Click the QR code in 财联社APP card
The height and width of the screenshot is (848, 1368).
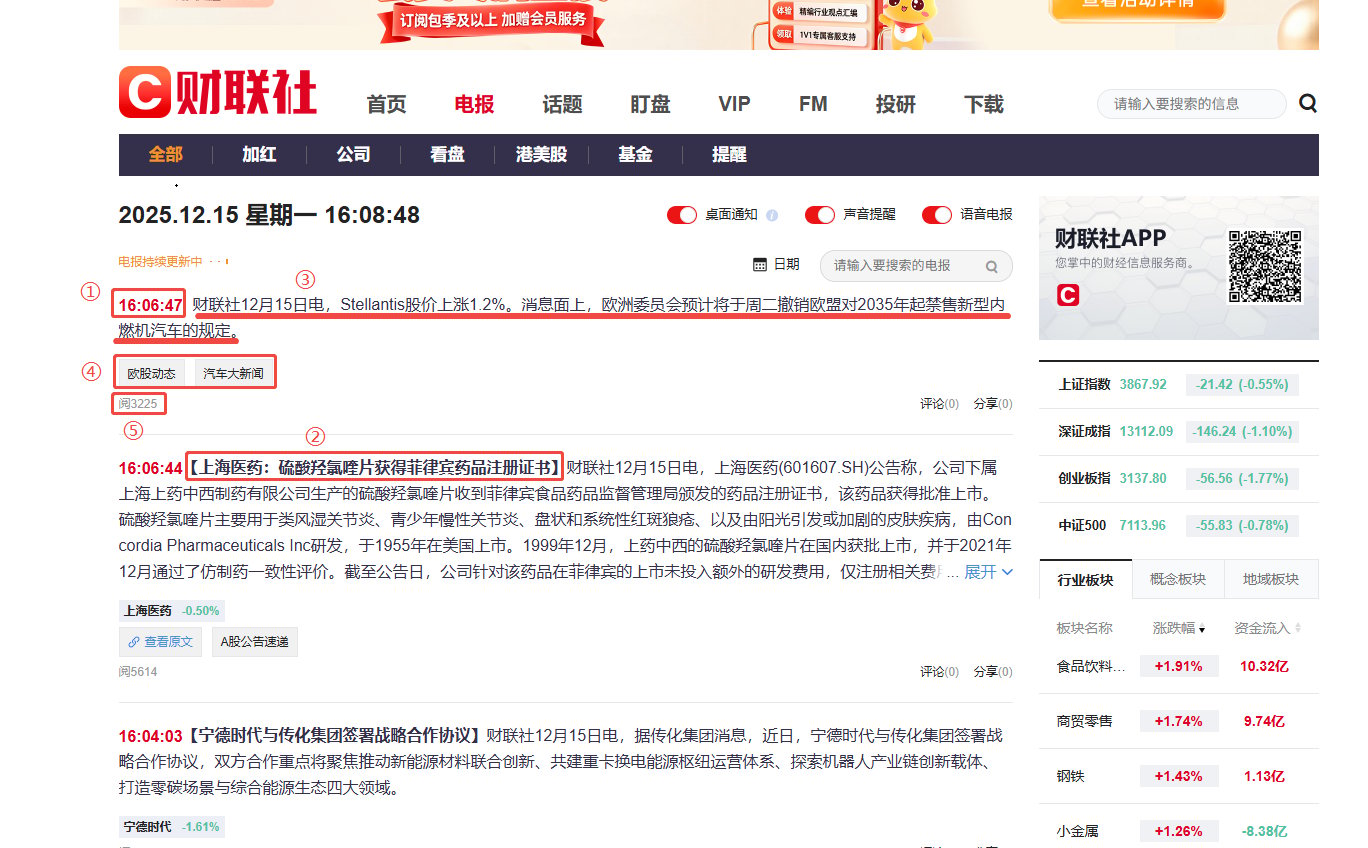[1266, 266]
